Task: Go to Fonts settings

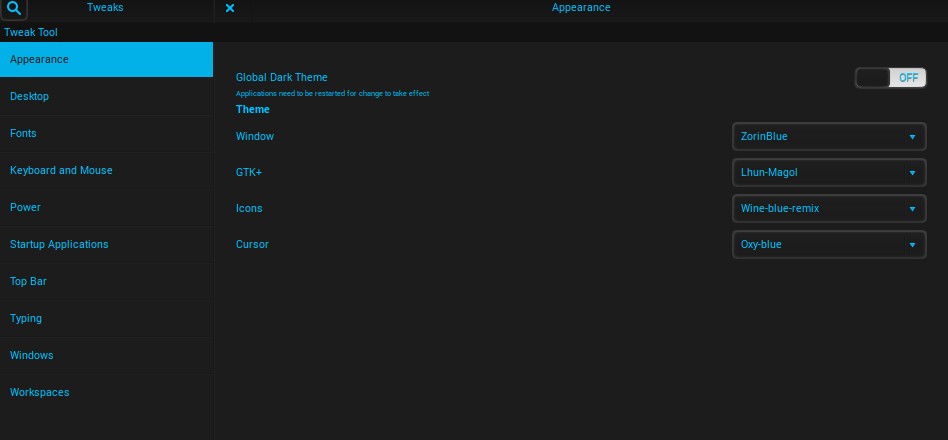Action: 106,134
